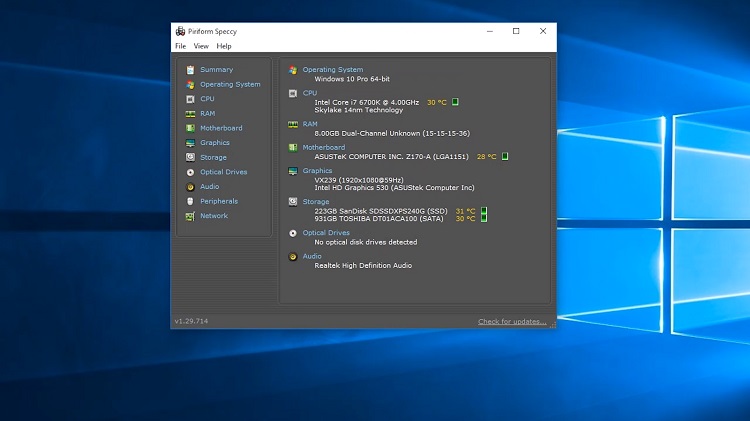Screen dimensions: 750x421
Task: Click the Operating System Windows flag sidebar icon
Action: [190, 85]
